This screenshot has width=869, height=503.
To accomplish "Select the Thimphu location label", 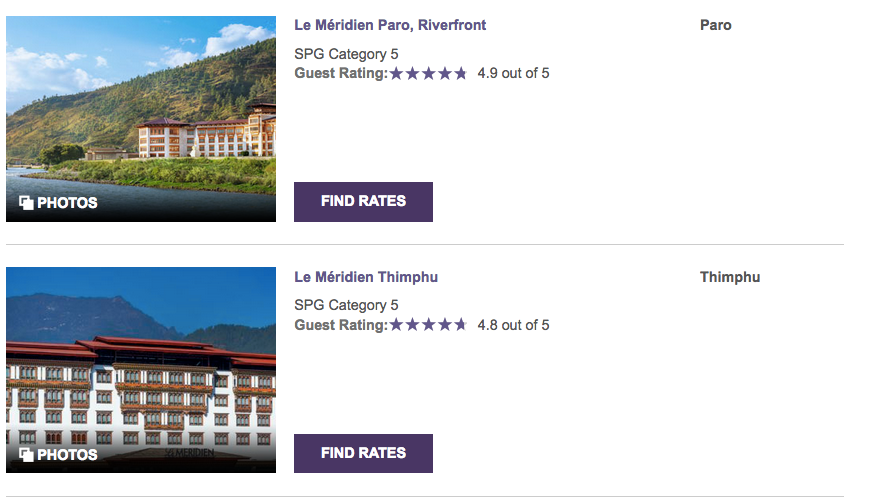I will pyautogui.click(x=730, y=277).
